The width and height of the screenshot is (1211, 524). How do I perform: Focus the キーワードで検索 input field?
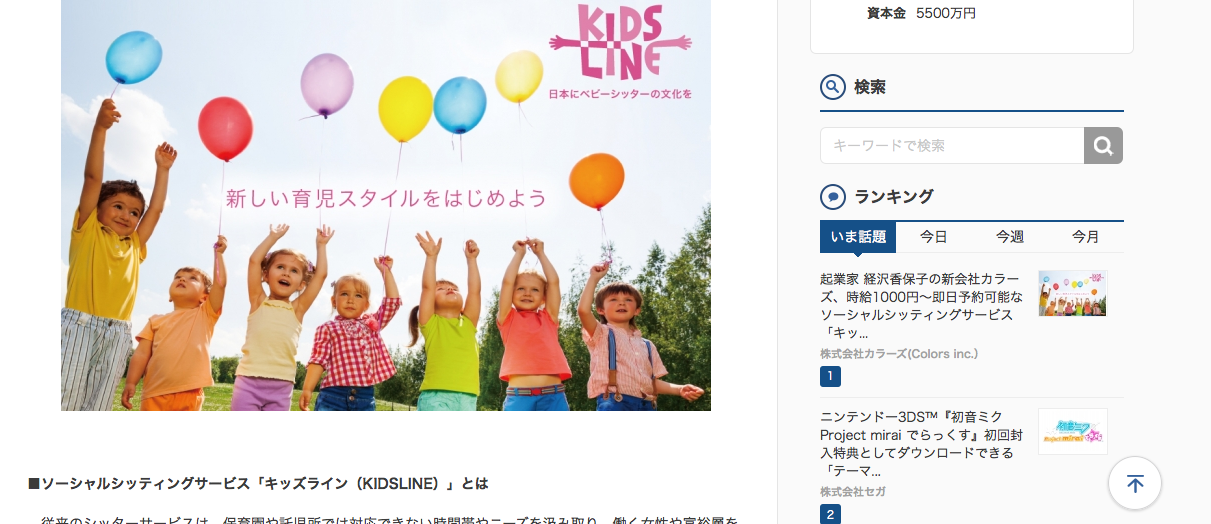(952, 146)
